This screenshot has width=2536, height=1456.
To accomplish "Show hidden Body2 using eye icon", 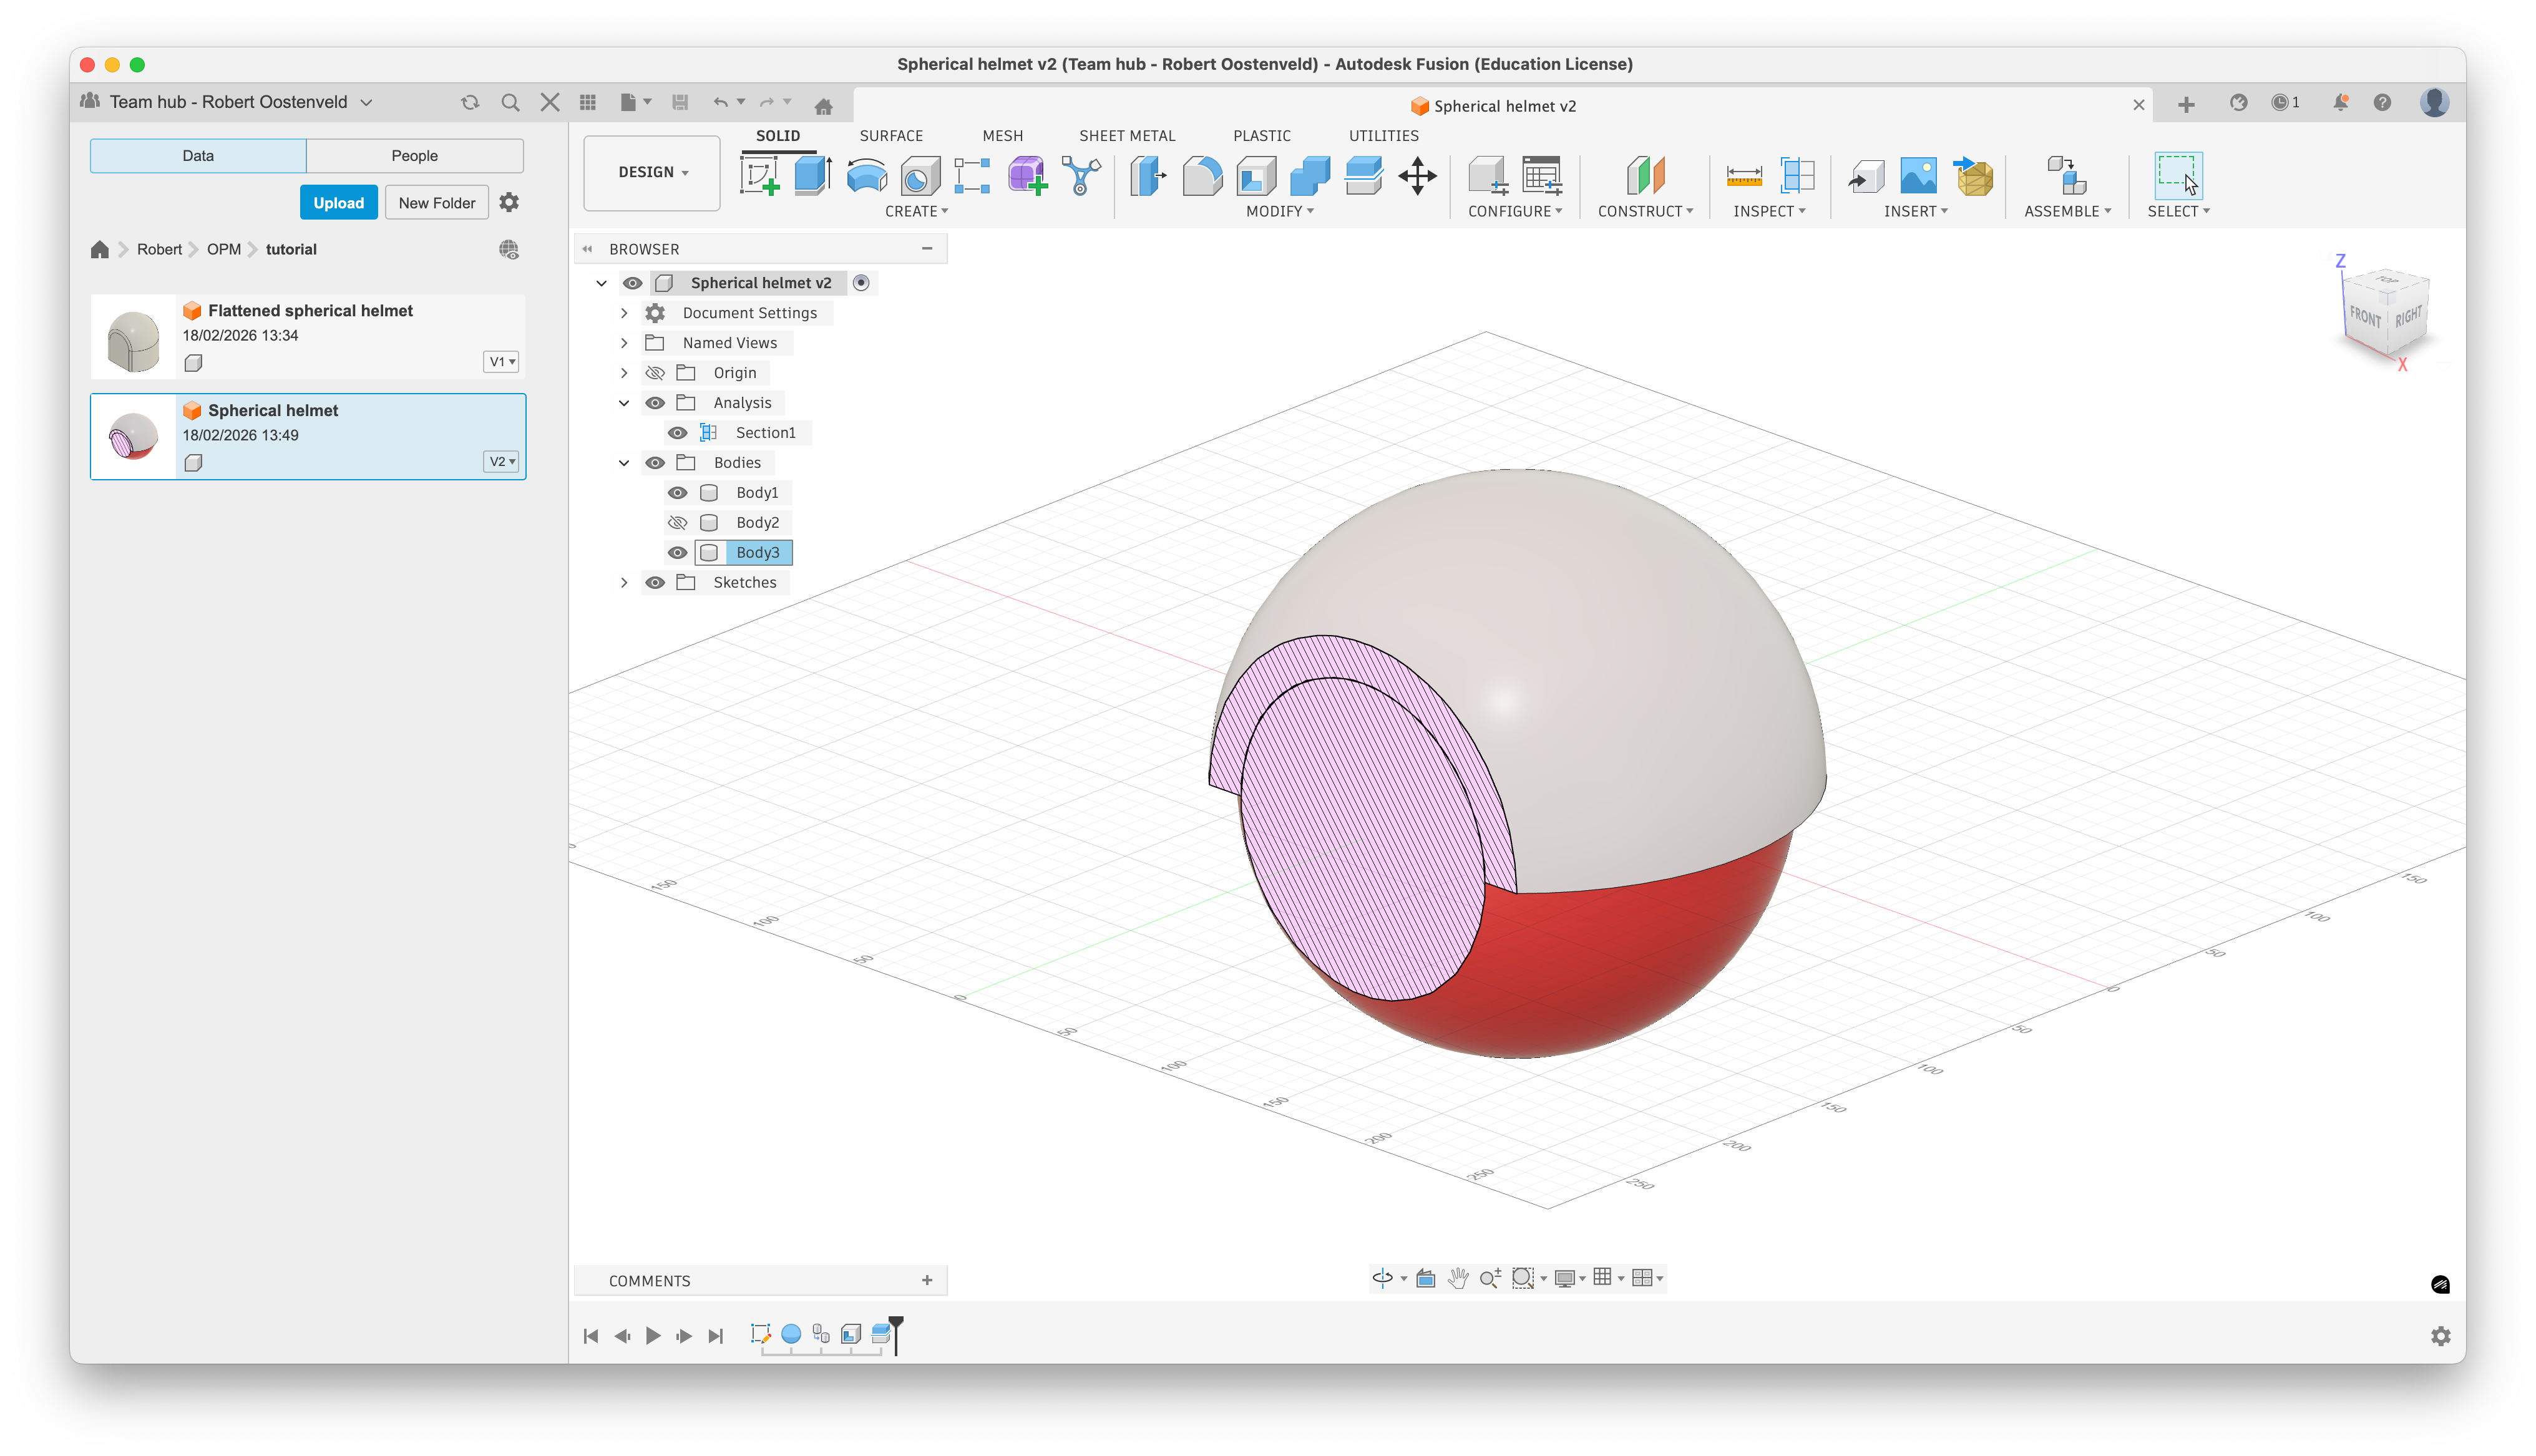I will 677,523.
